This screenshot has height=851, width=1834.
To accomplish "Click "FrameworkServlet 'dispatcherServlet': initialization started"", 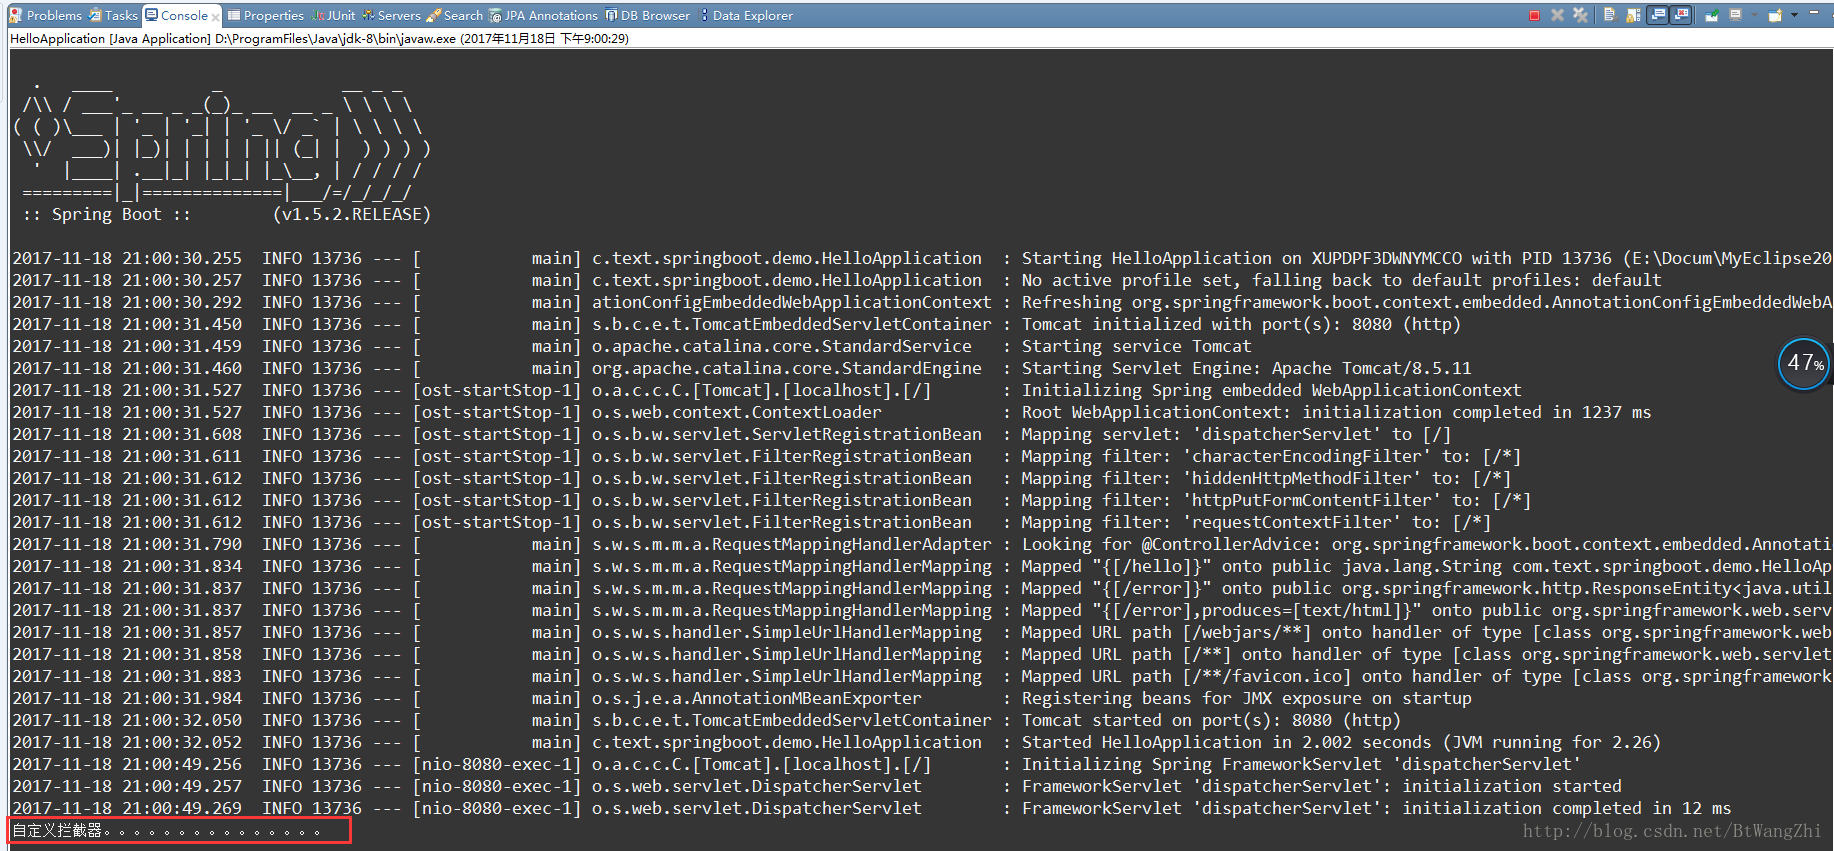I will tap(1321, 786).
